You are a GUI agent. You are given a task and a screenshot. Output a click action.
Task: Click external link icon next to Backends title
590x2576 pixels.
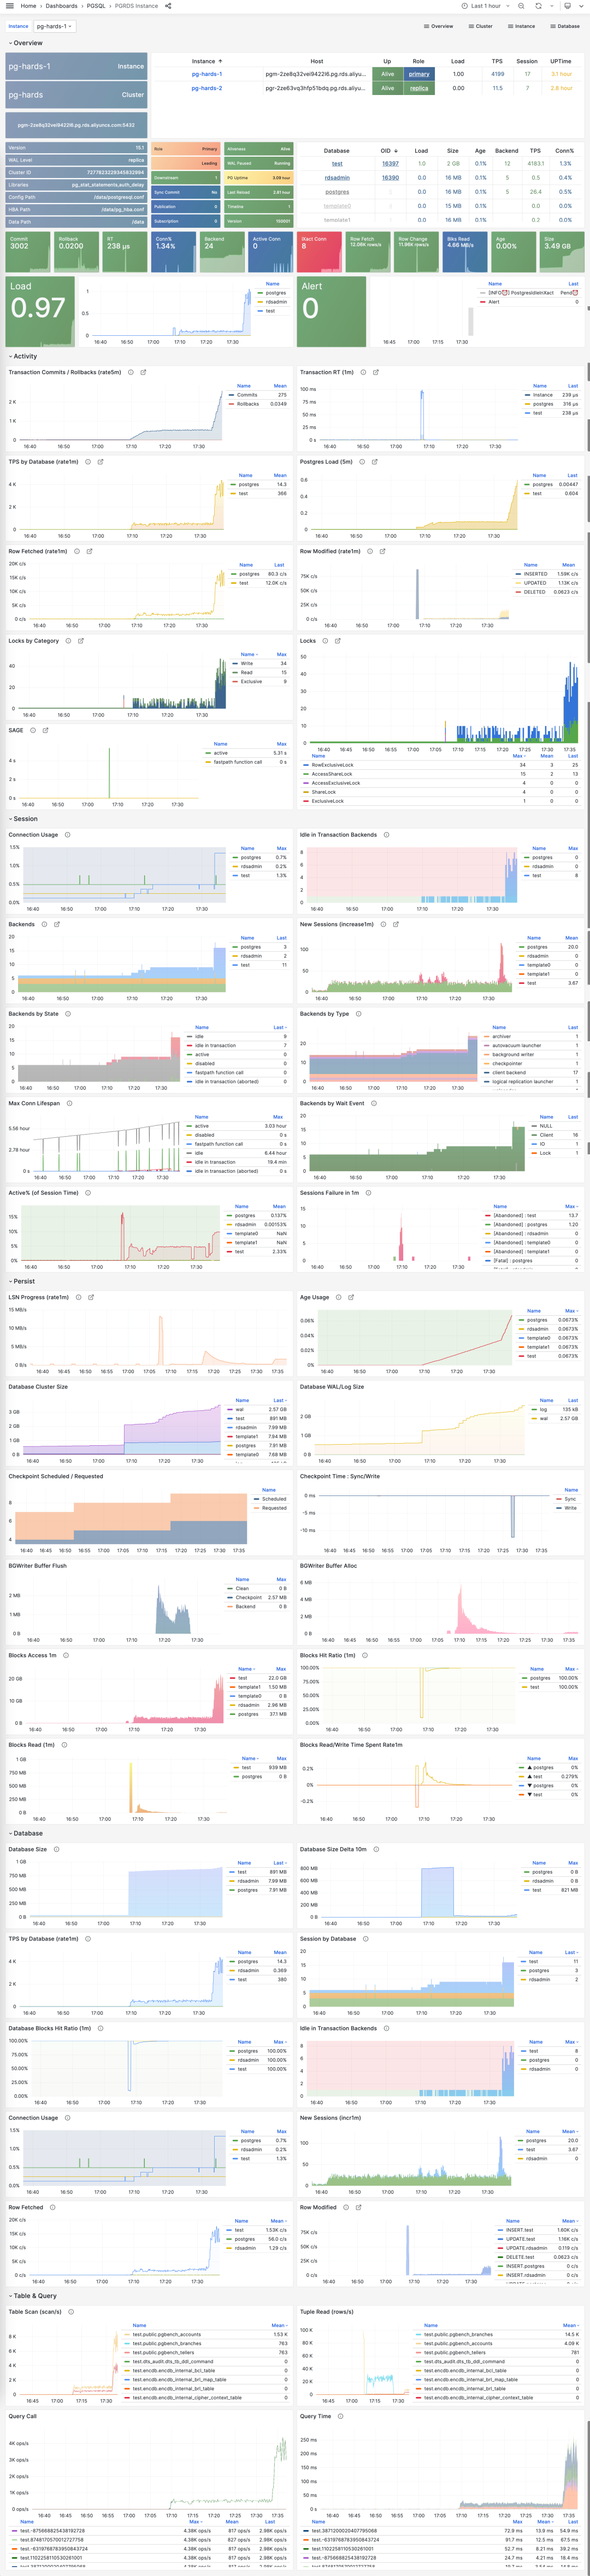57,924
